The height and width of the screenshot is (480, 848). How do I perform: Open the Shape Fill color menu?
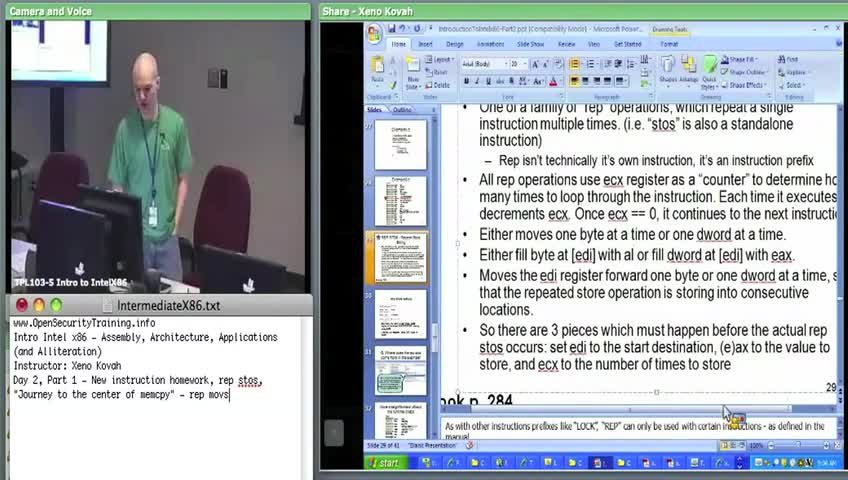(x=741, y=59)
